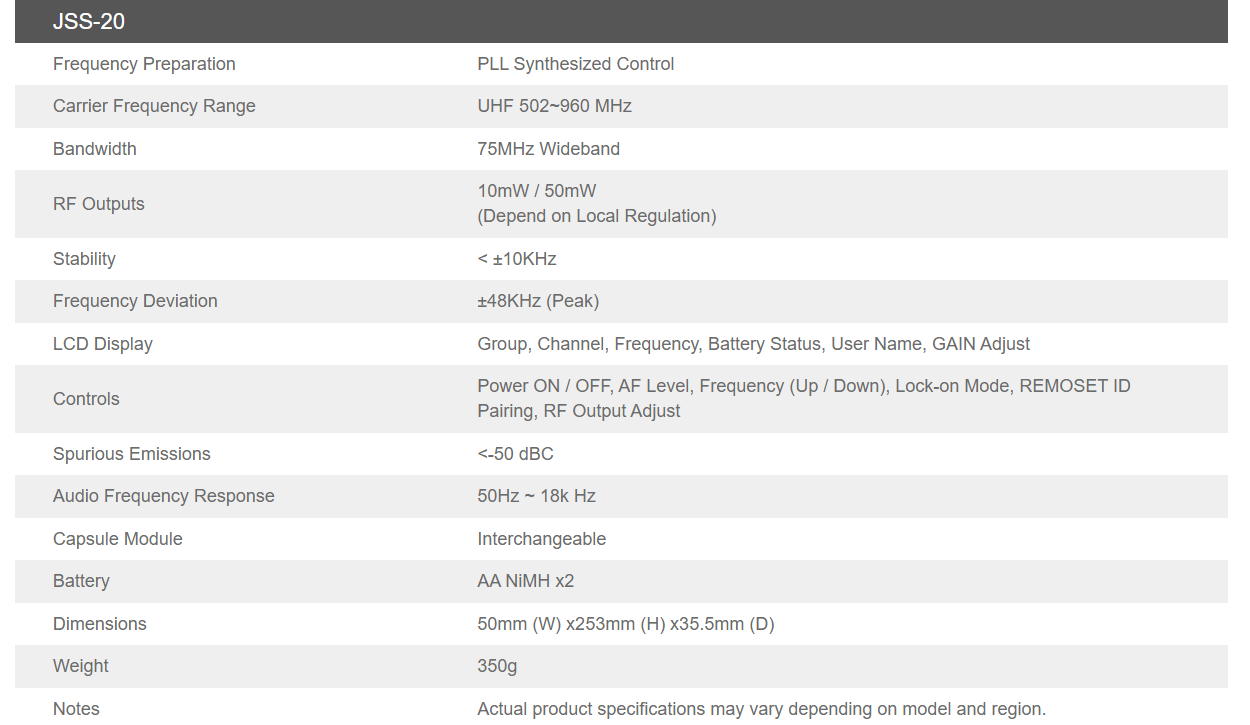Select the Interchangeable capsule module value

click(541, 539)
